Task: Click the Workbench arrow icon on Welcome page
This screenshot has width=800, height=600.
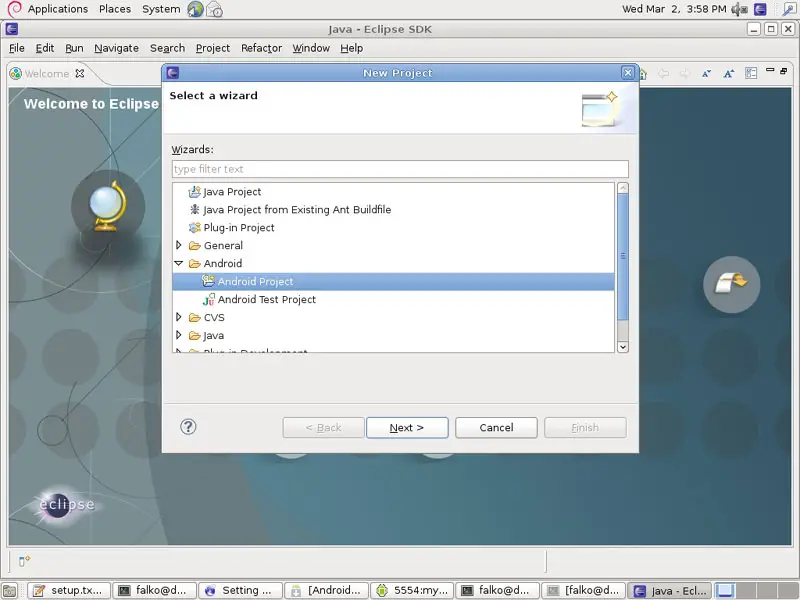Action: coord(732,284)
